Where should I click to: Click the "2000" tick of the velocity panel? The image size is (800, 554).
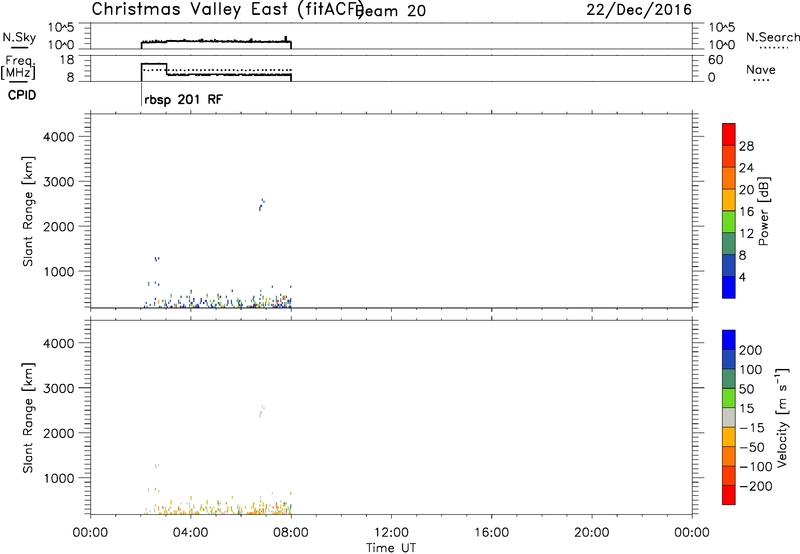[59, 433]
